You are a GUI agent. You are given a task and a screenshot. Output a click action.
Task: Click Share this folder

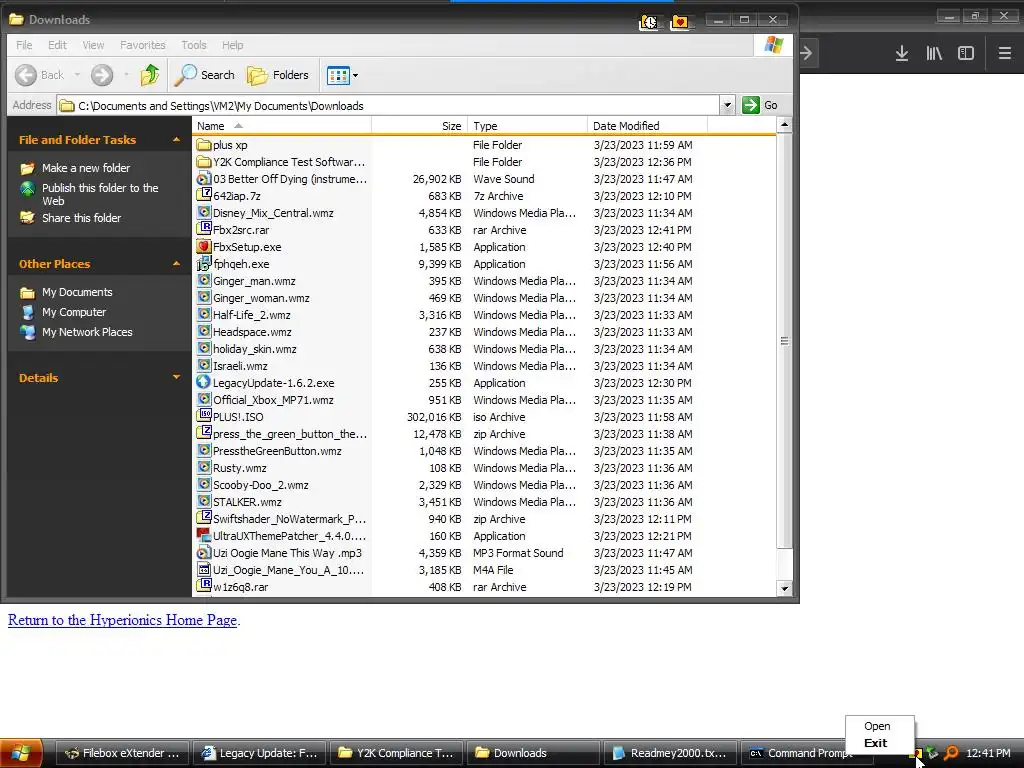click(x=81, y=218)
